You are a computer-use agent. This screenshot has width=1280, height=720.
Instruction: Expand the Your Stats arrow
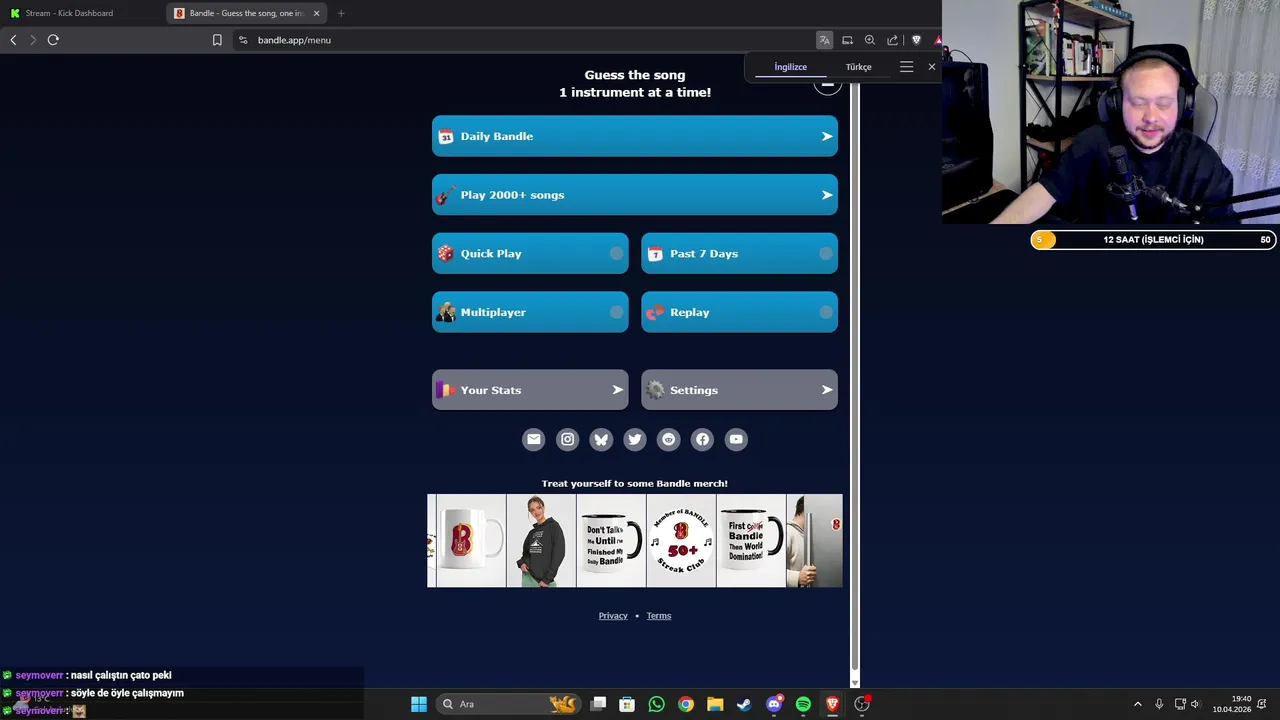[x=618, y=390]
